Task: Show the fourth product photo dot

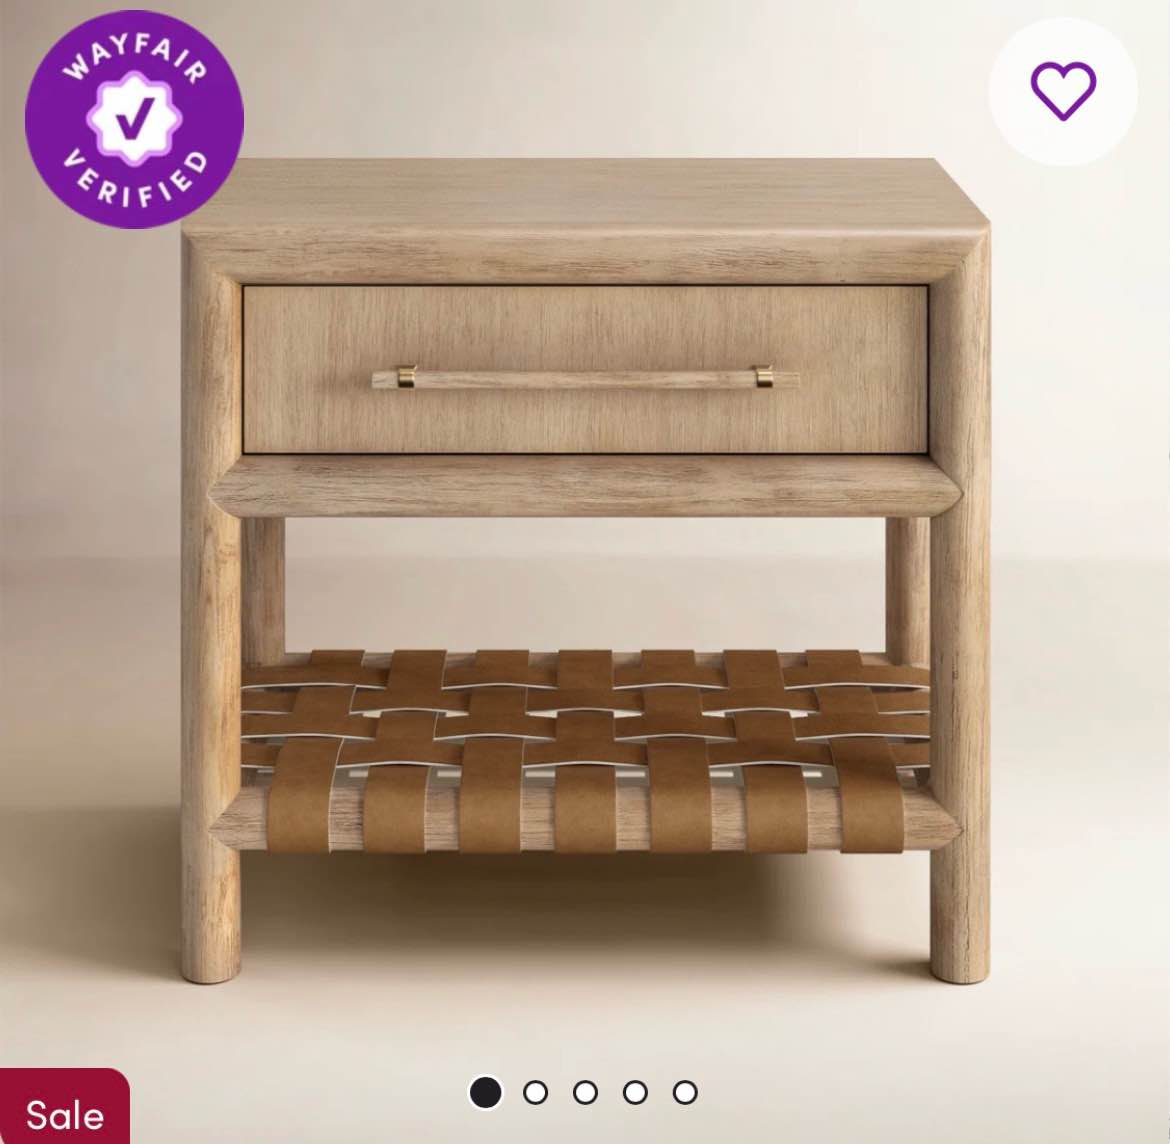Action: tap(635, 1093)
